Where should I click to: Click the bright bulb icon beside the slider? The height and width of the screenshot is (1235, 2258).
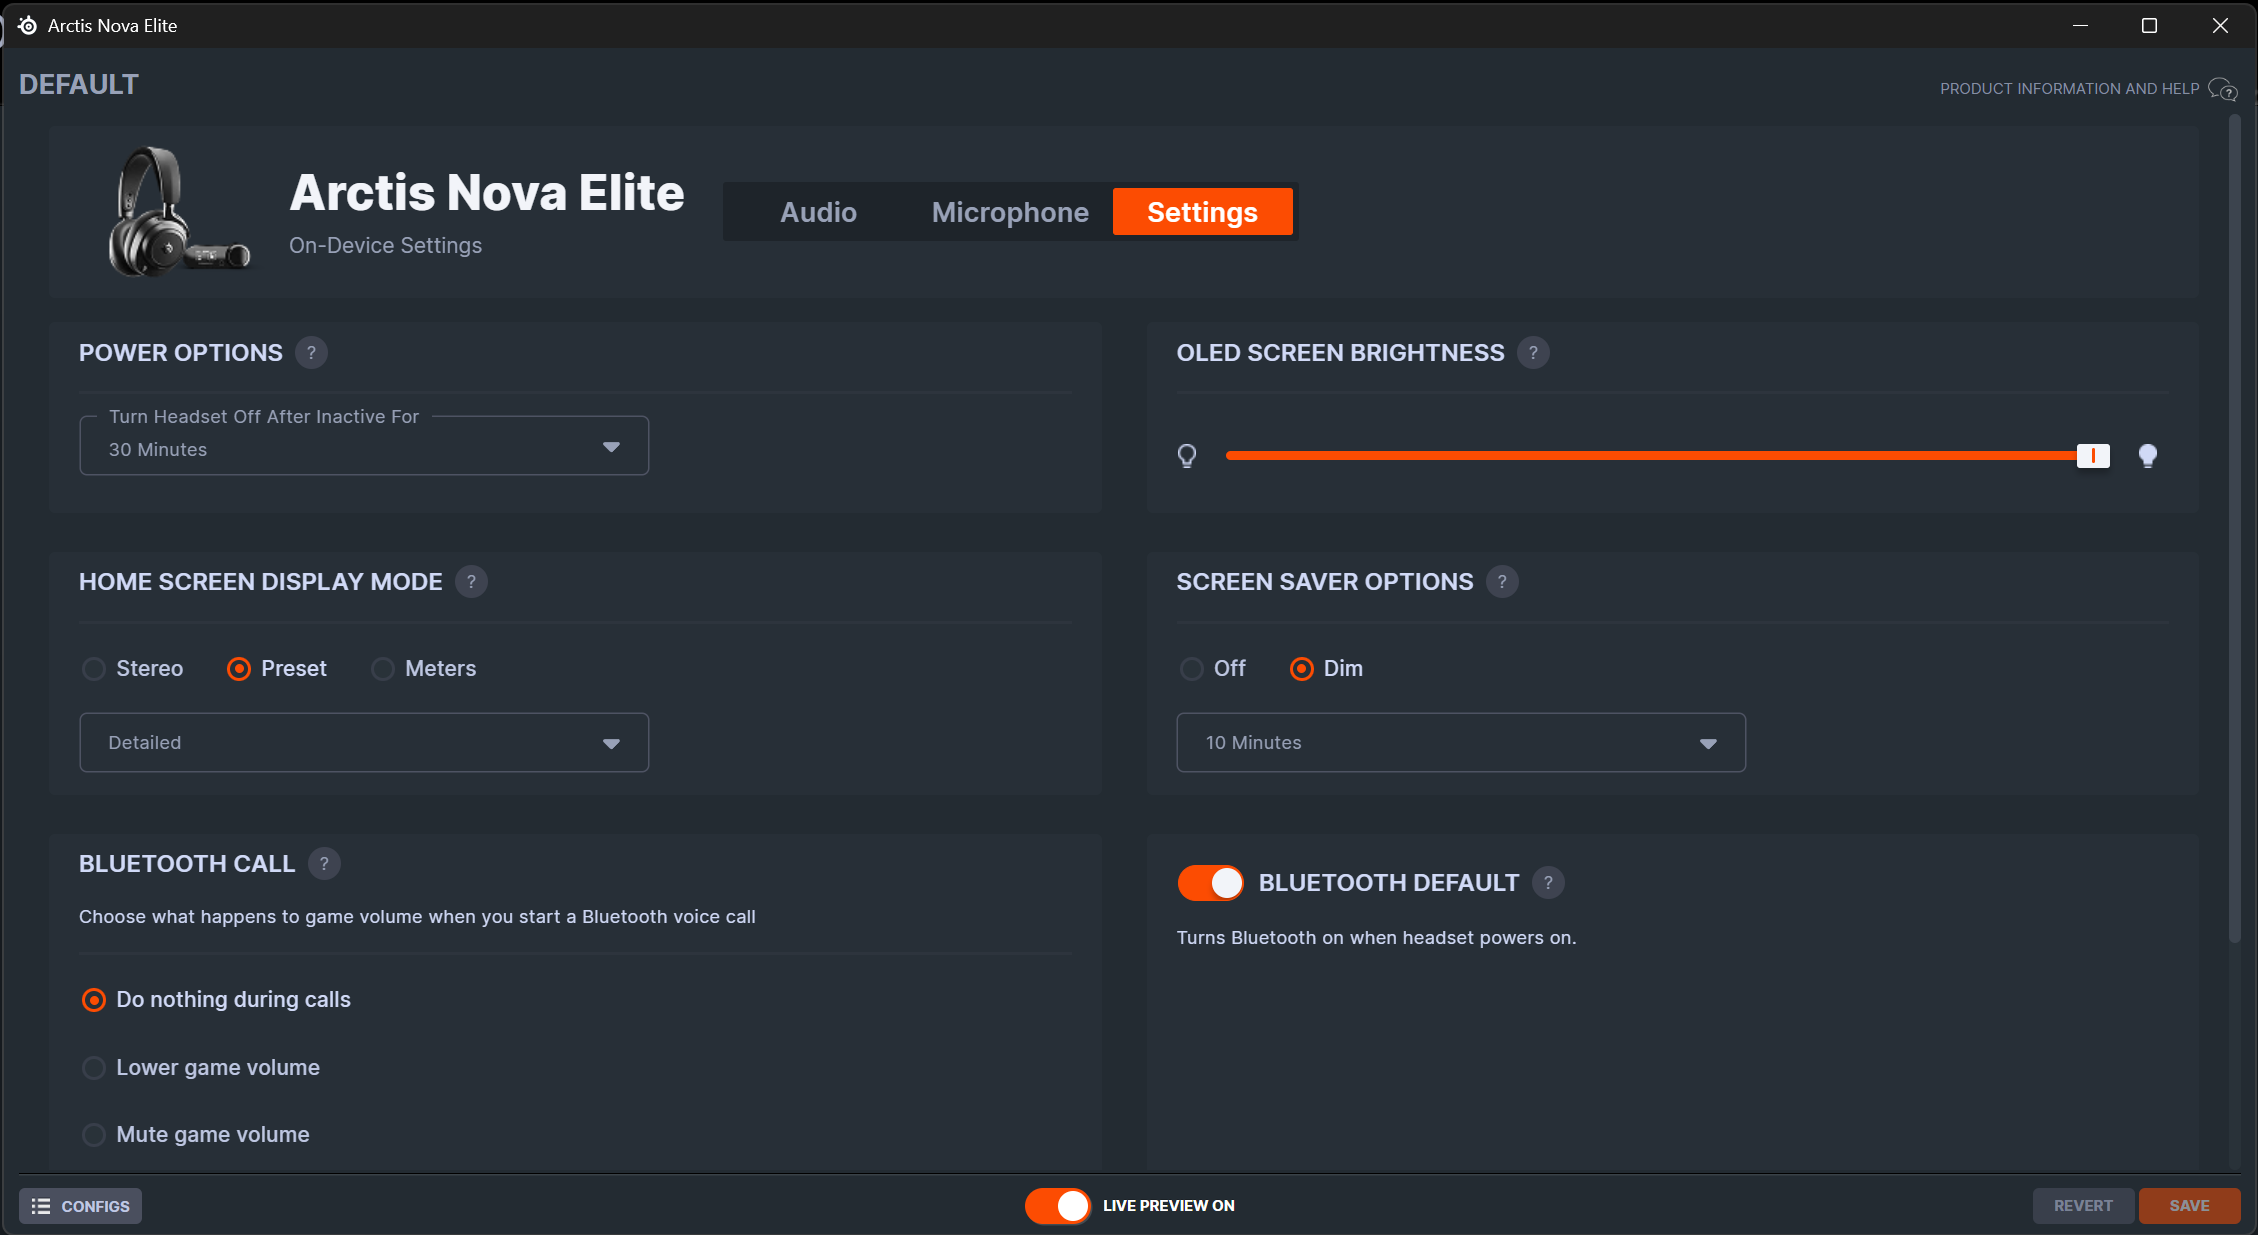pyautogui.click(x=2147, y=456)
